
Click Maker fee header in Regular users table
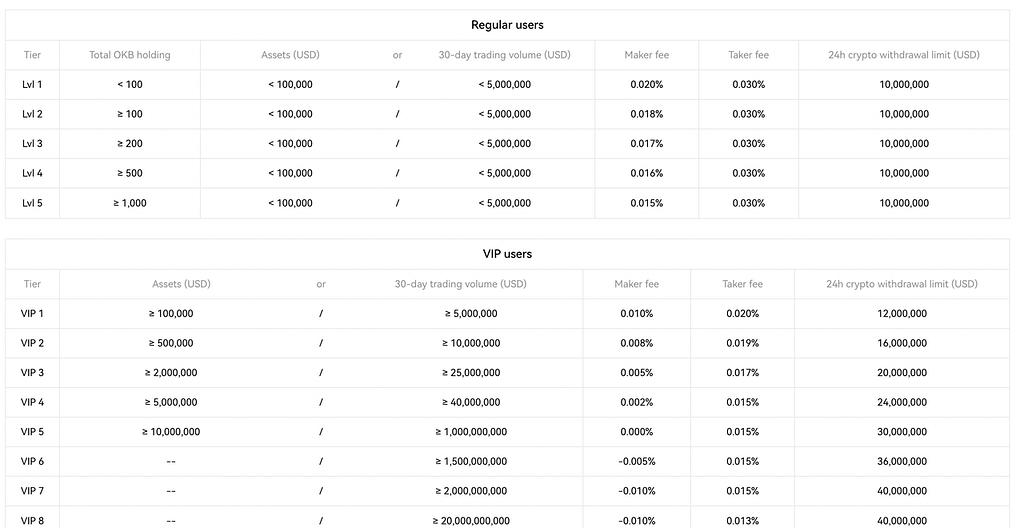(x=646, y=55)
